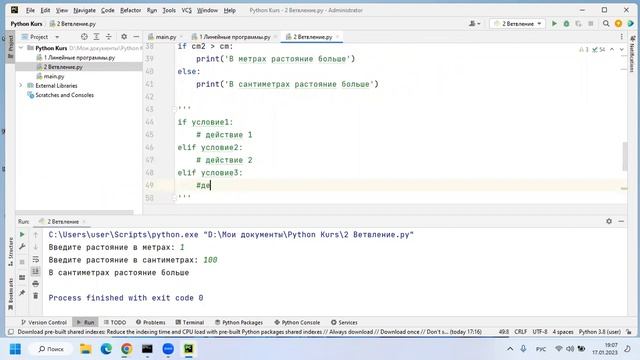
Task: Open the Python Console tool tab
Action: tap(297, 322)
